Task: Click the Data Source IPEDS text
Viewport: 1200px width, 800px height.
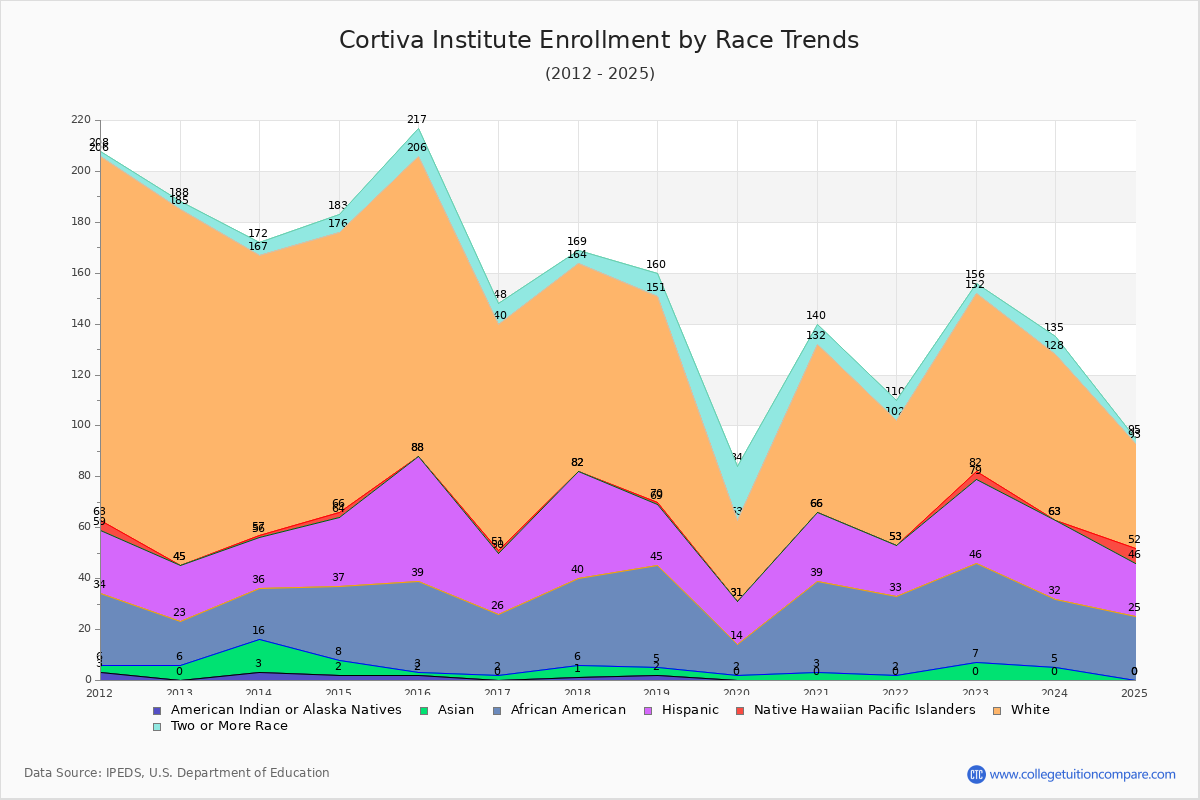Action: click(177, 773)
